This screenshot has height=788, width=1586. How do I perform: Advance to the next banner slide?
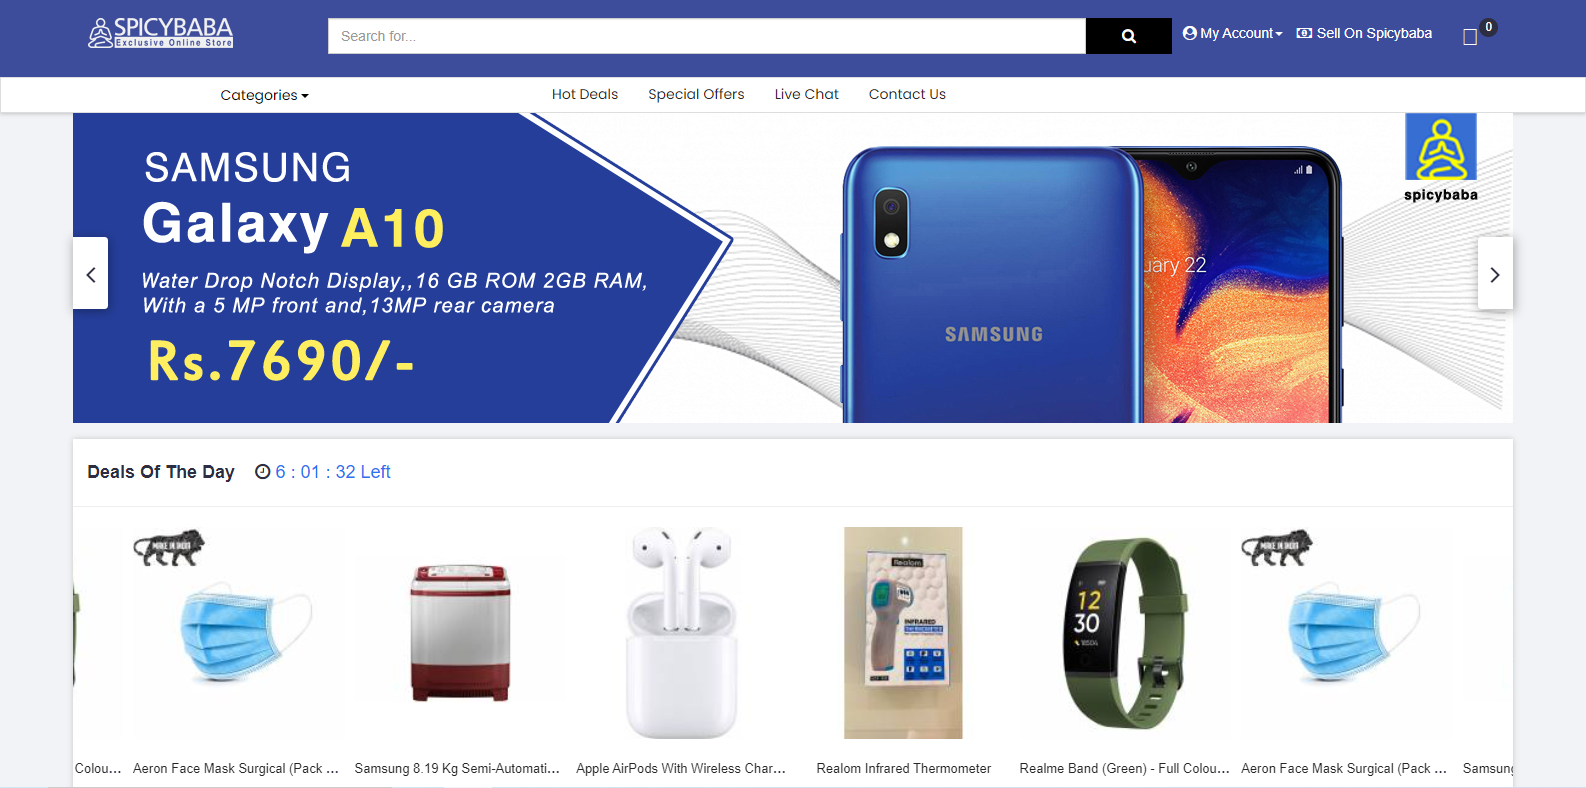(x=1495, y=273)
